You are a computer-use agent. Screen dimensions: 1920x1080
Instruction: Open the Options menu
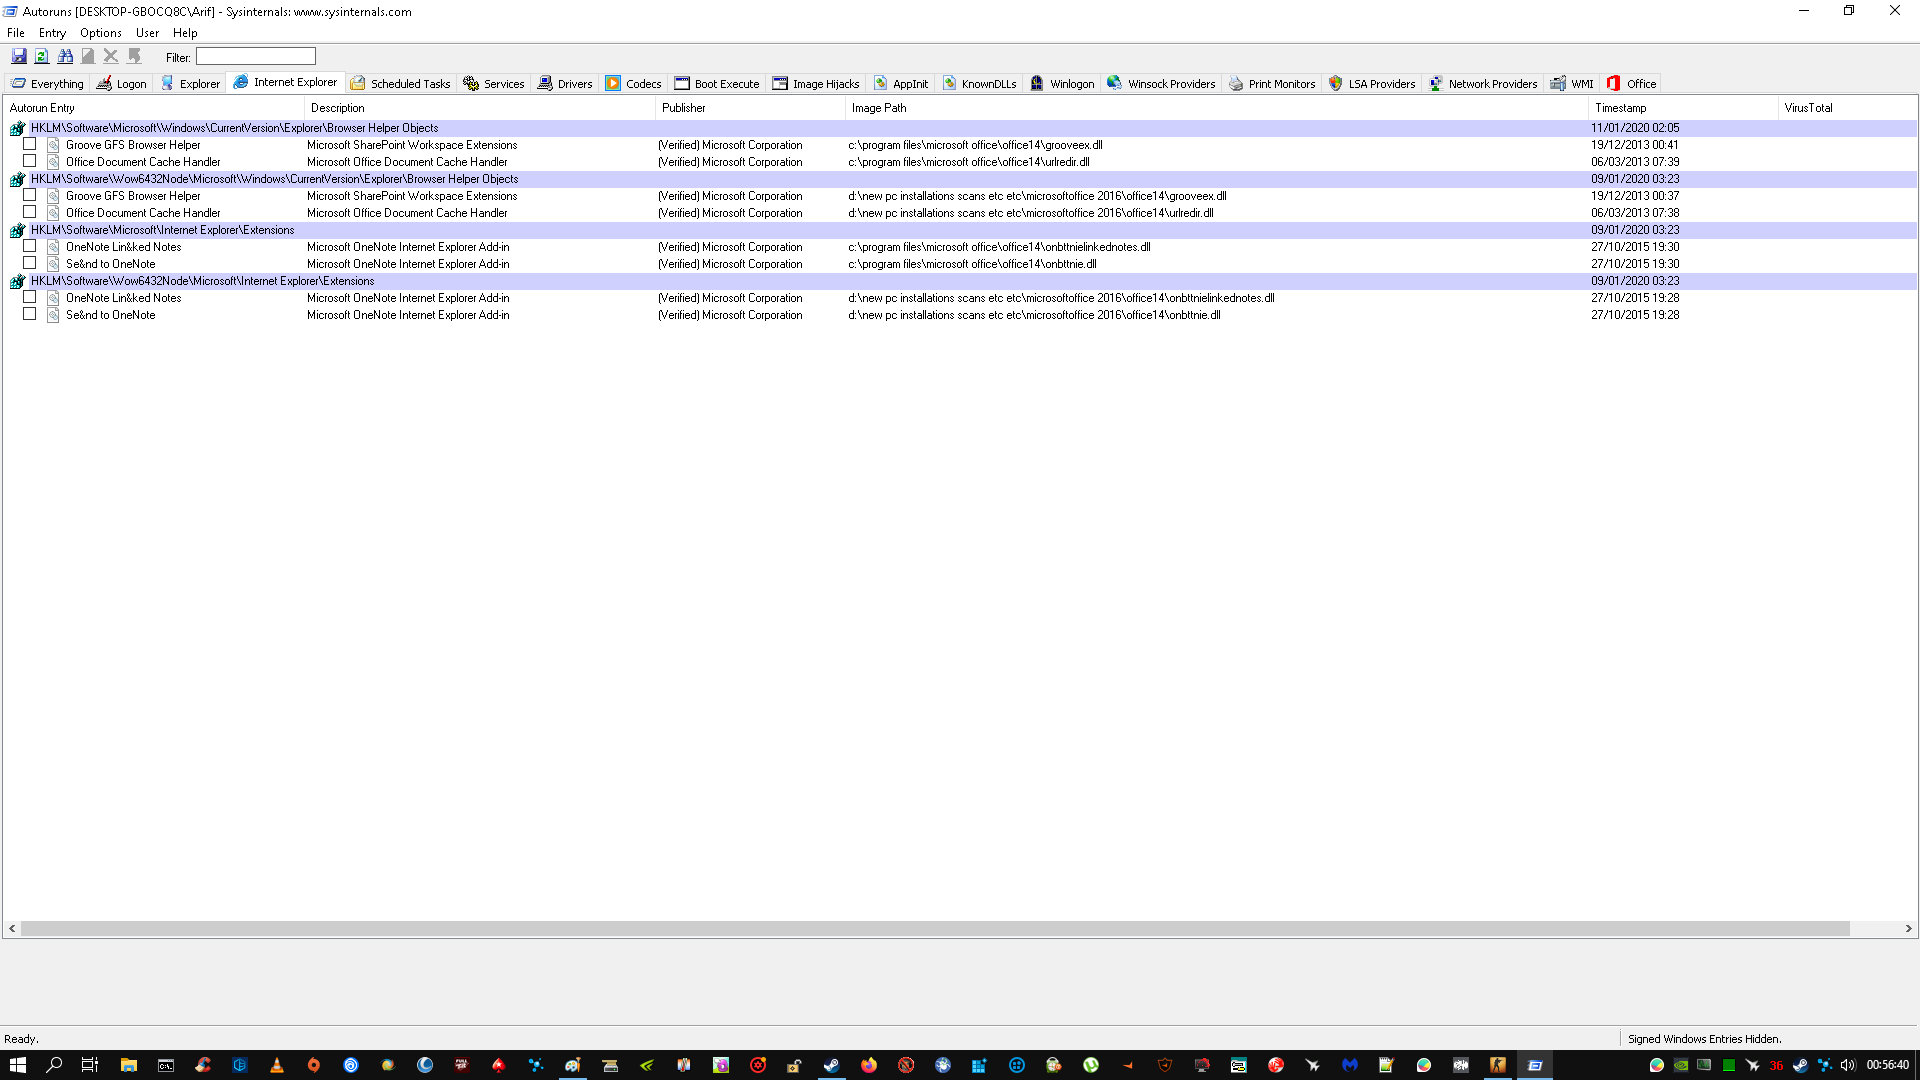pyautogui.click(x=100, y=33)
